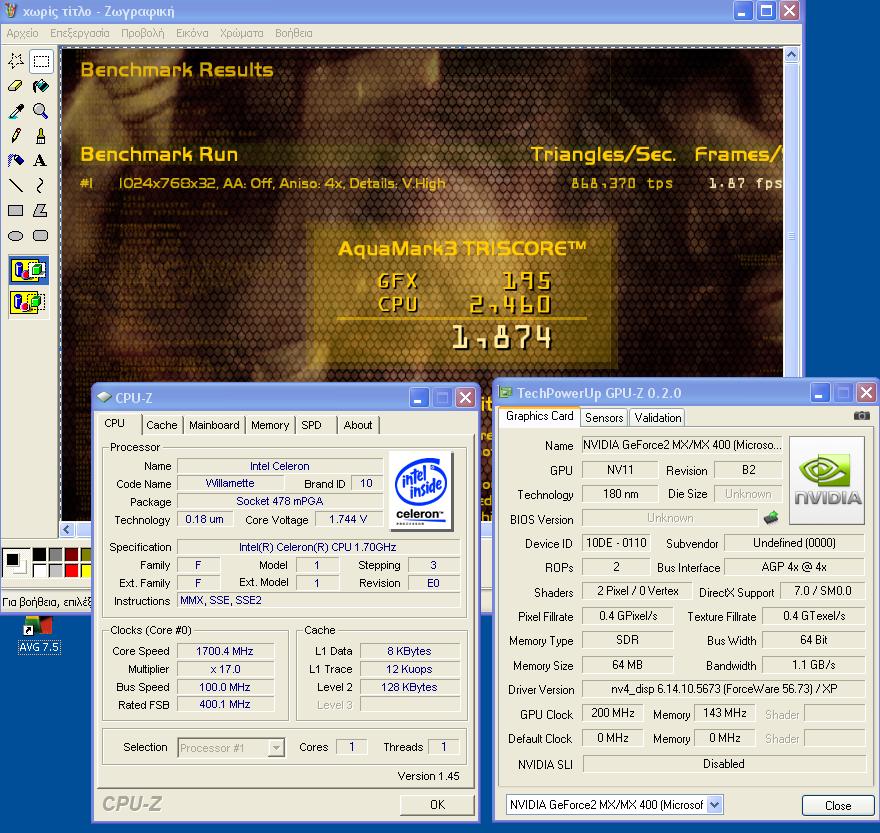Pick the black swatch in Paint palette
Viewport: 880px width, 833px height.
39,555
